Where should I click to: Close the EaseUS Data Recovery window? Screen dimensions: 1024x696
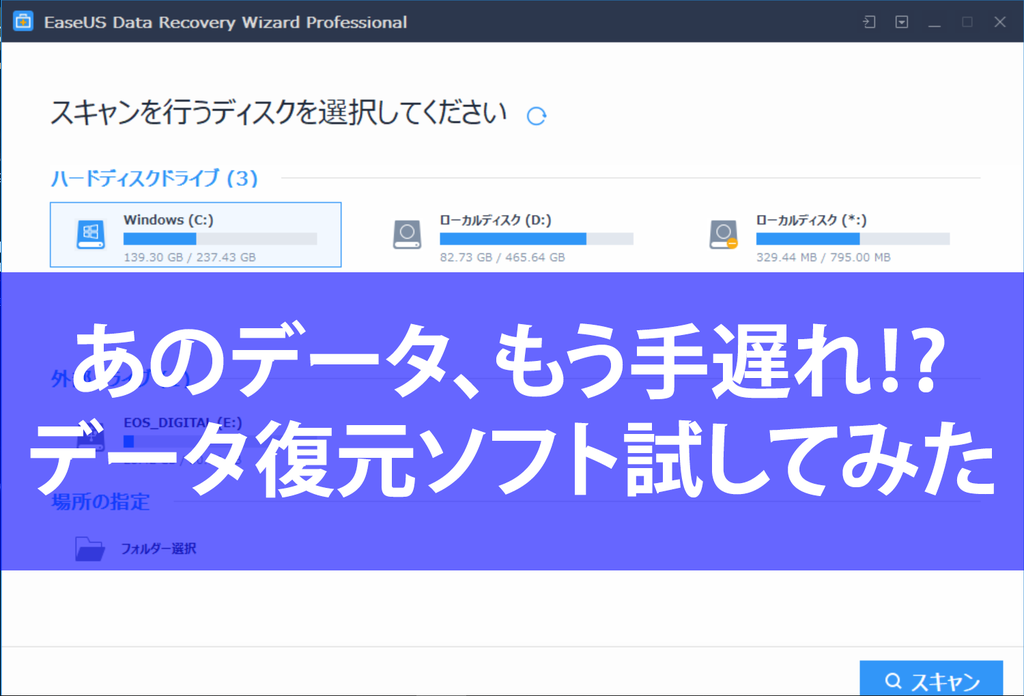[1000, 22]
